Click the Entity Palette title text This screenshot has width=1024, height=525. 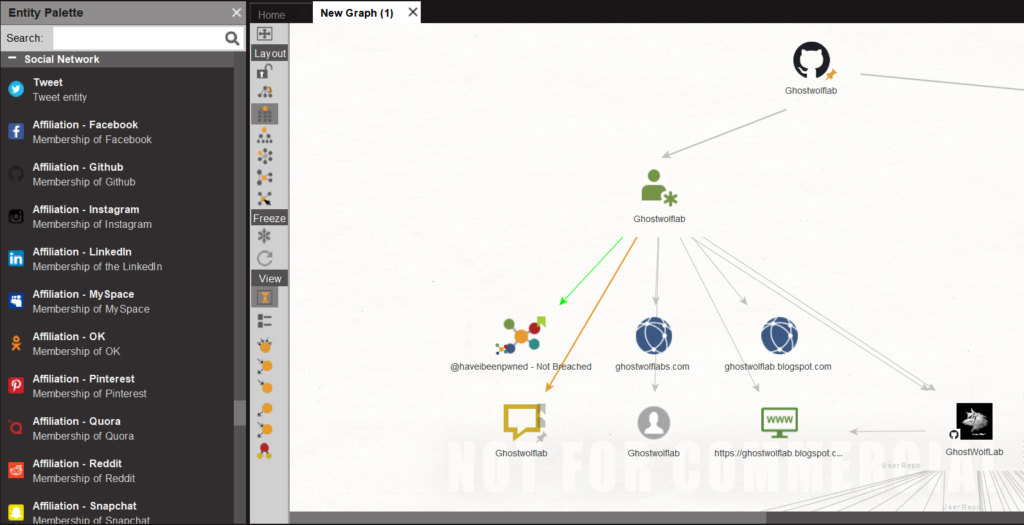click(46, 12)
